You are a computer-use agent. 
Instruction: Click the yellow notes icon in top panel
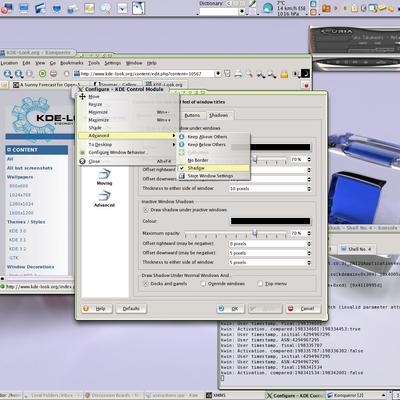click(x=89, y=8)
